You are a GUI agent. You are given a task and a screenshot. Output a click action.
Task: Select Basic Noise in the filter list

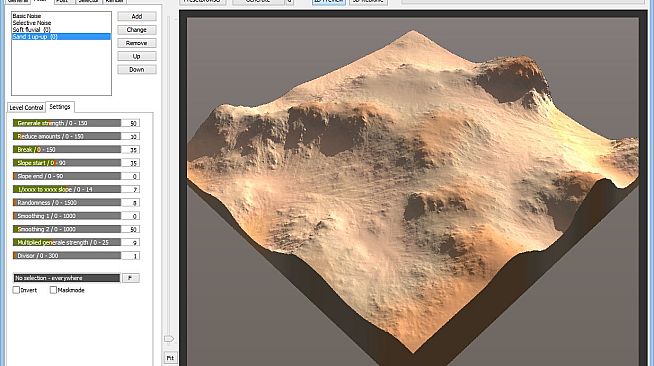61,16
